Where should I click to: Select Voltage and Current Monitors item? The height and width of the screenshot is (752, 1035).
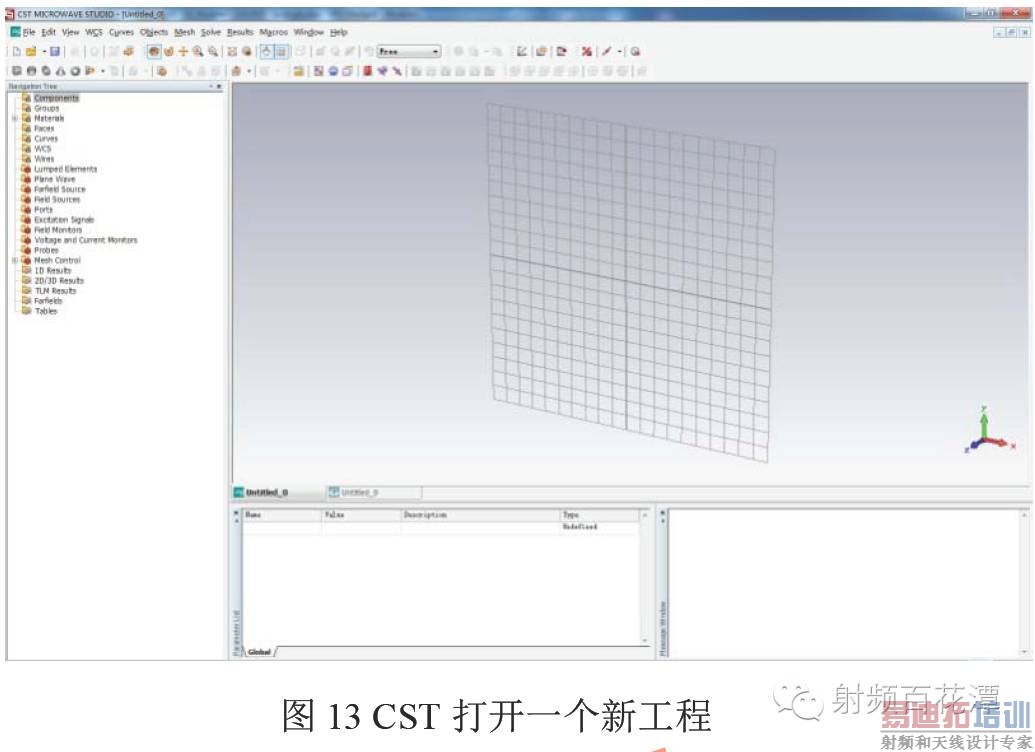86,240
